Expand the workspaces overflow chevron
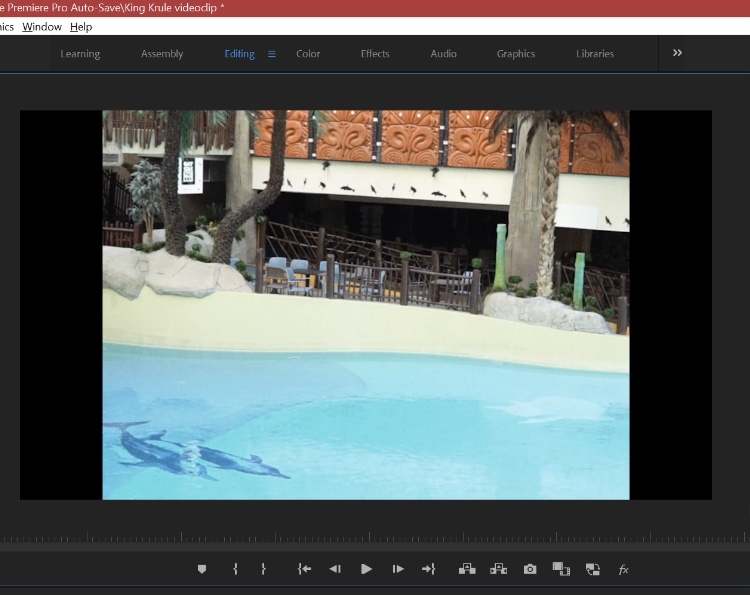750x595 pixels. [677, 53]
